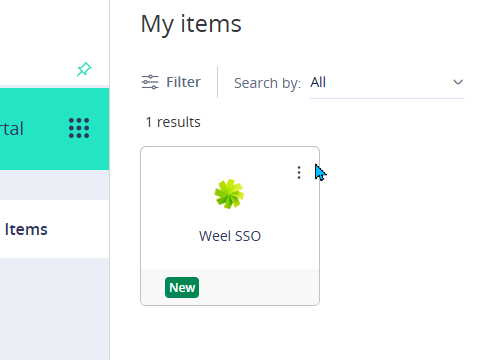Select the teal portal header in sidebar
This screenshot has height=360, width=477.
tap(54, 129)
